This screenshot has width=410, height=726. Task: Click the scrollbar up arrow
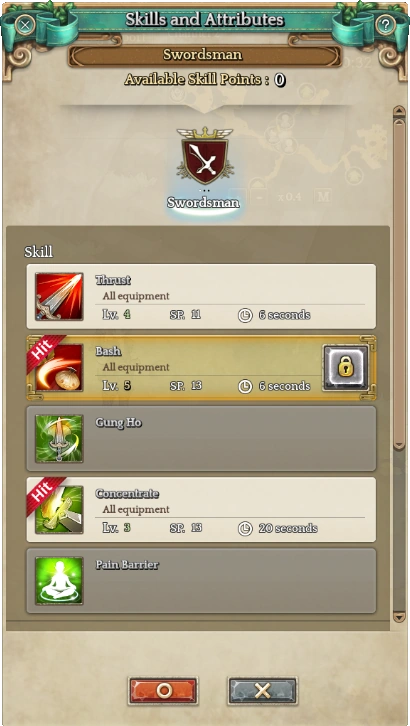click(399, 113)
